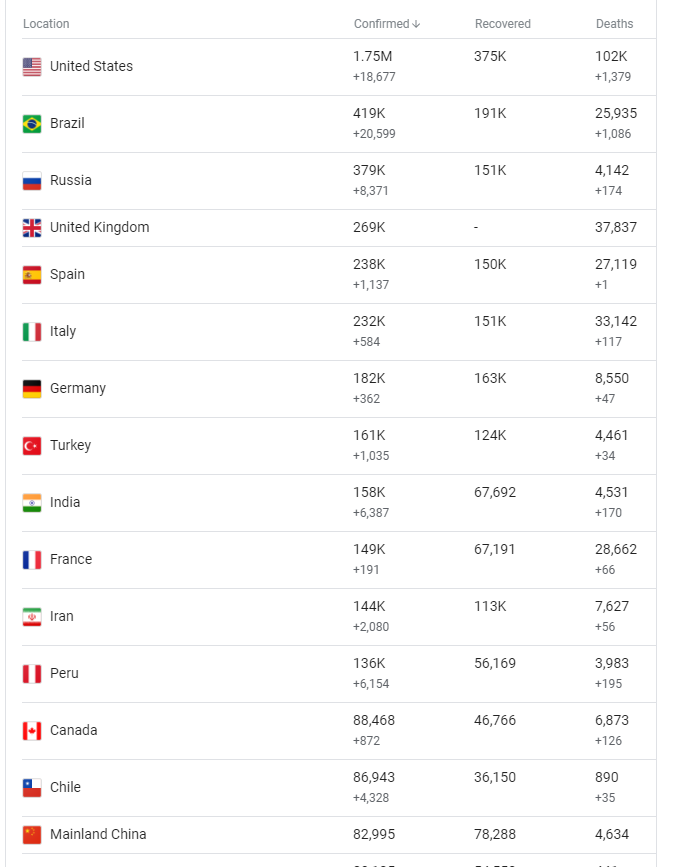Click the Turkey flag icon
Screen dimensions: 694x867
click(x=32, y=446)
